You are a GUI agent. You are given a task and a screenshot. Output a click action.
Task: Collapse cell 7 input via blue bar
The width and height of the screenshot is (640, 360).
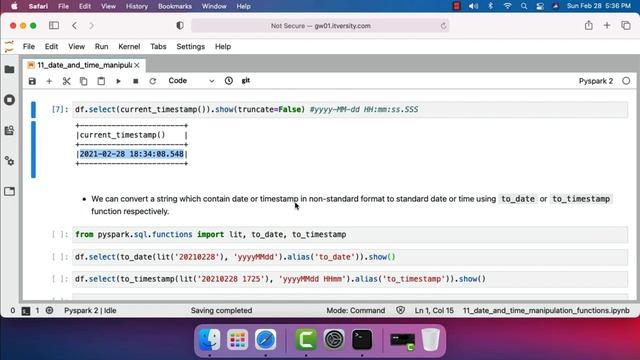tap(33, 109)
